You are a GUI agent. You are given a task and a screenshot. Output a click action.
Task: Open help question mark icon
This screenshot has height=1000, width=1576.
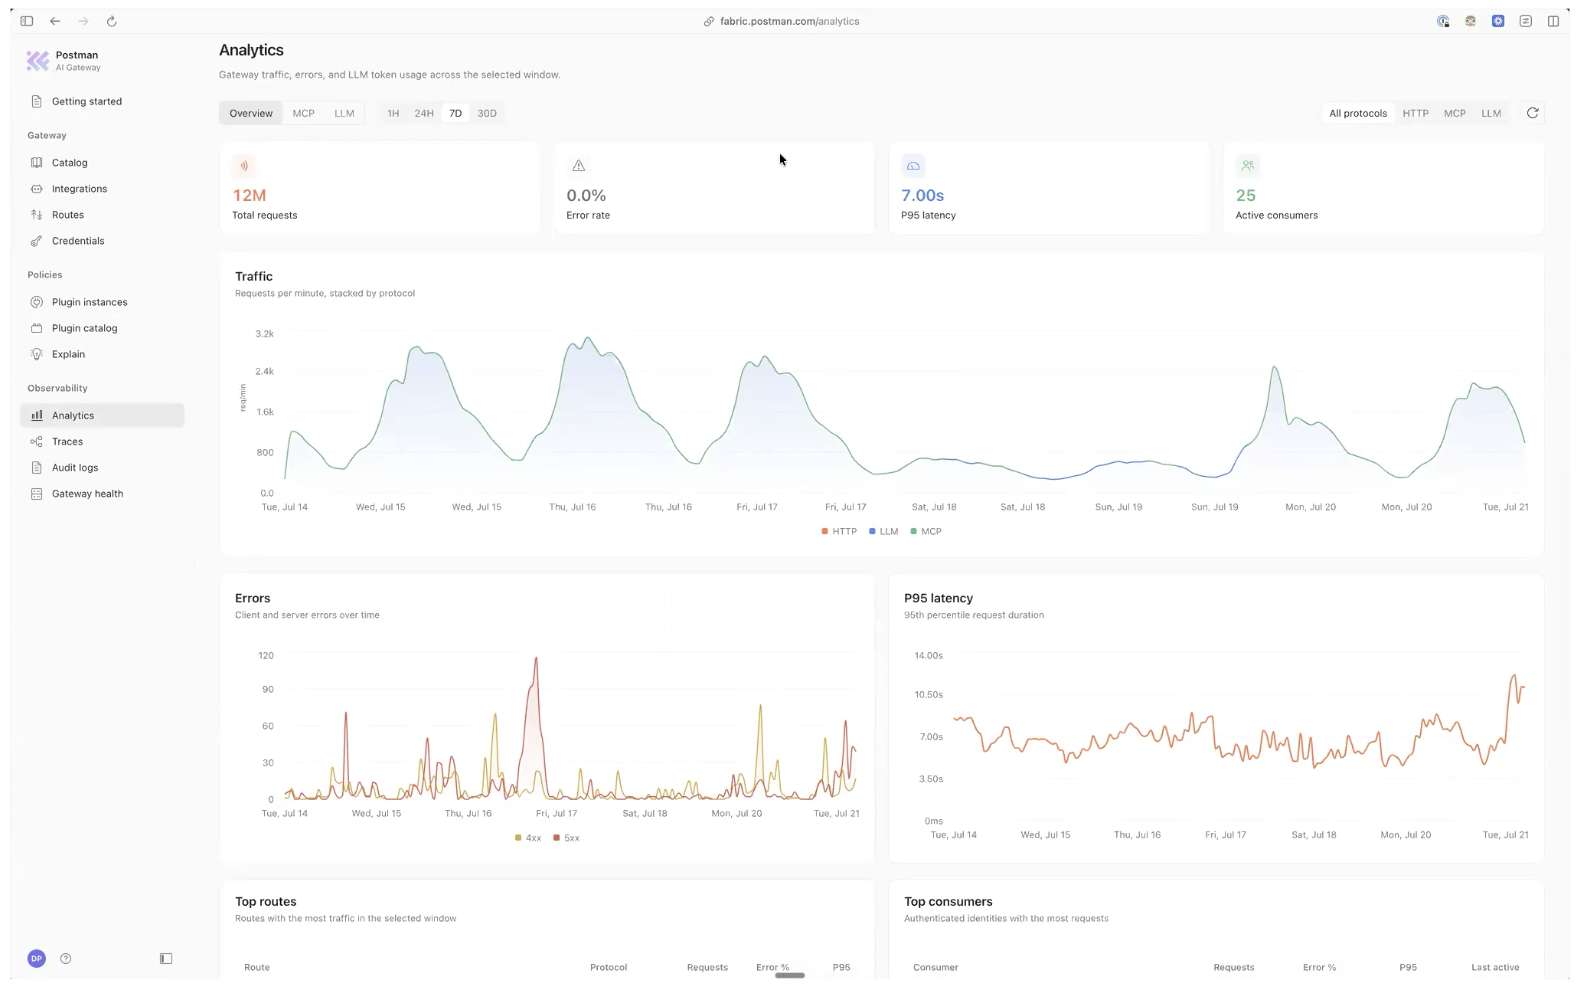66,958
